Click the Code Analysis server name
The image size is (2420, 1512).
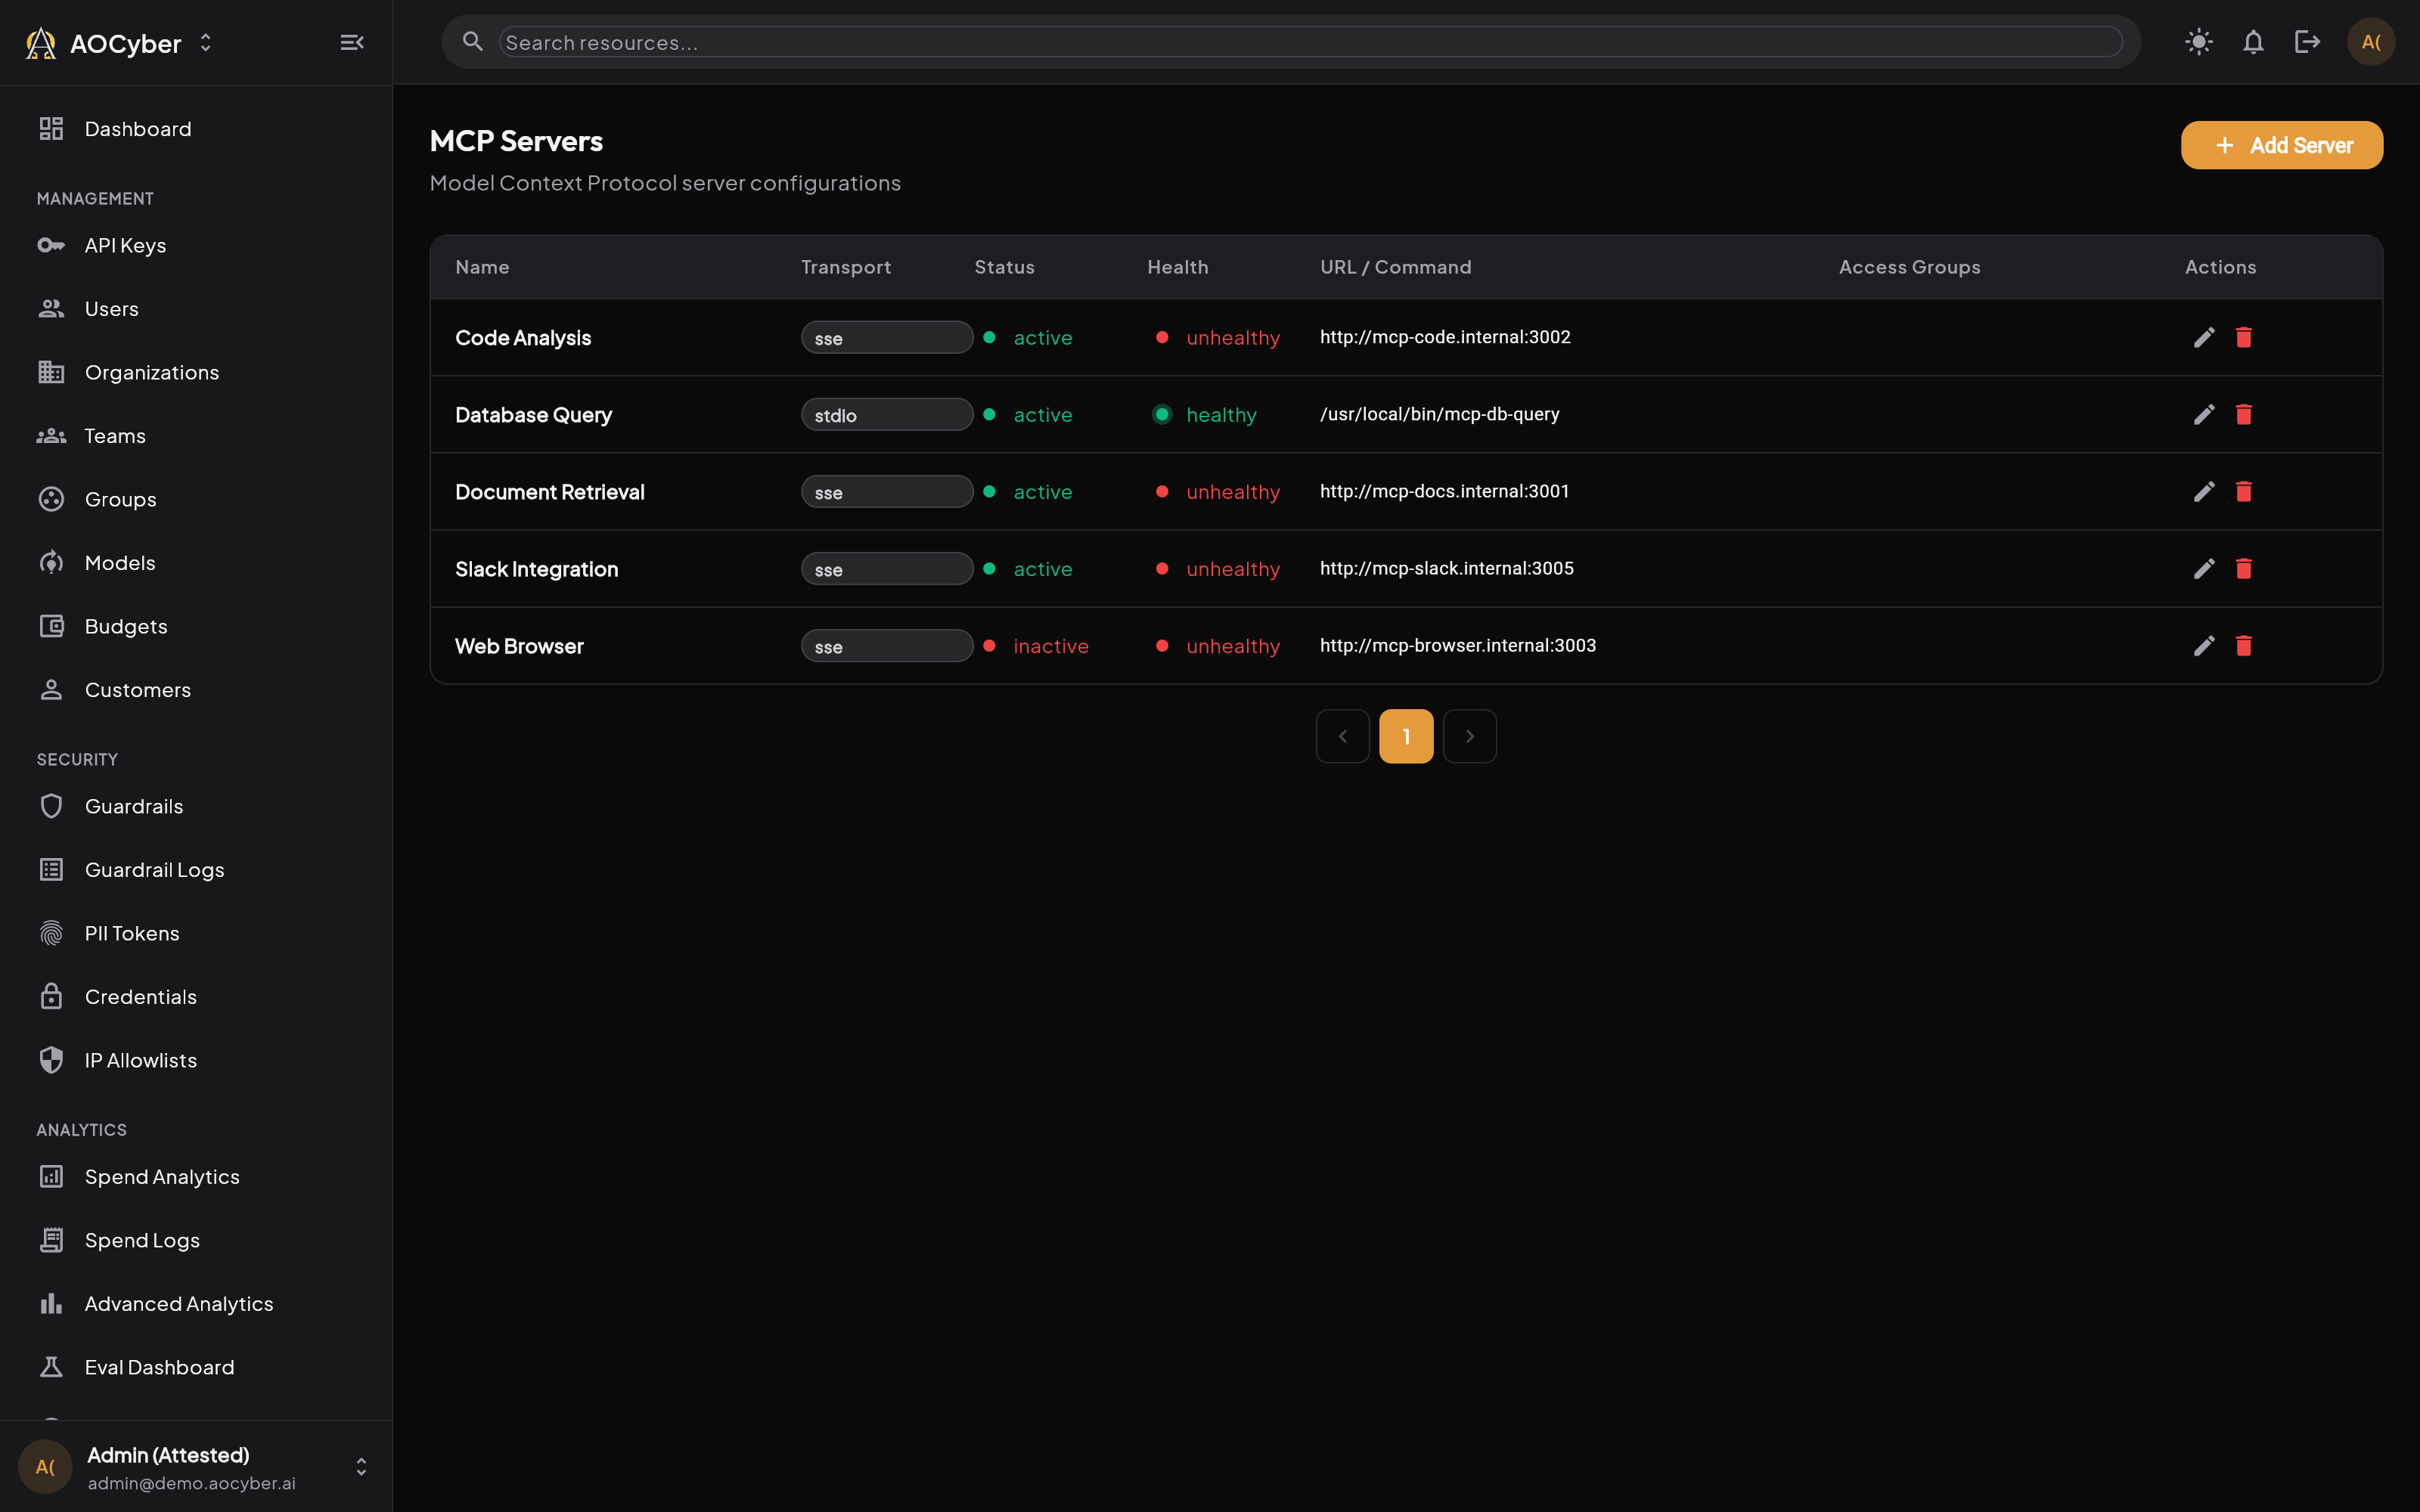tap(523, 338)
